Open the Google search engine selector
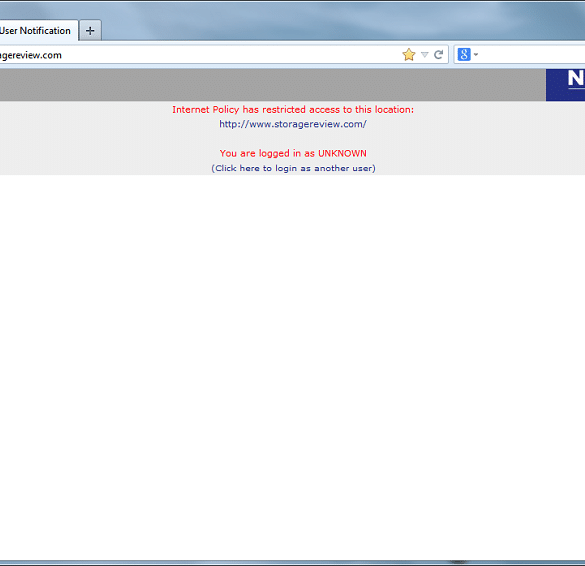The image size is (585, 566). 468,54
